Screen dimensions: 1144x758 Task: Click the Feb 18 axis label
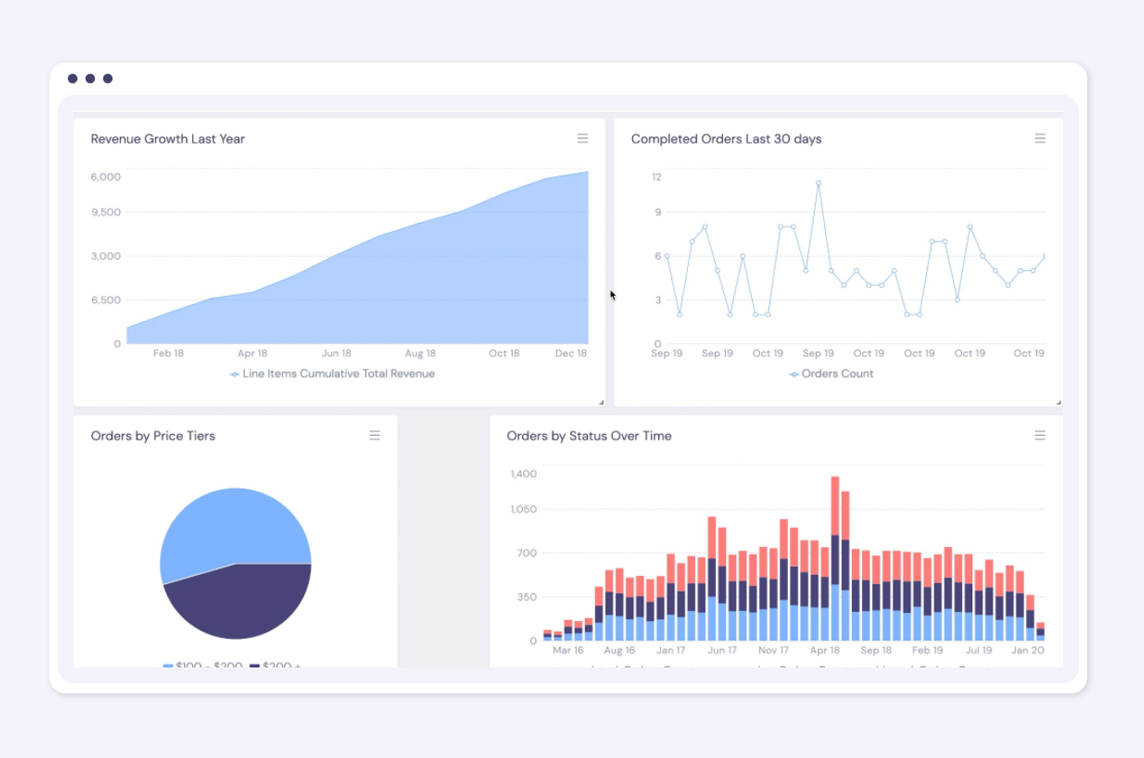[x=168, y=353]
